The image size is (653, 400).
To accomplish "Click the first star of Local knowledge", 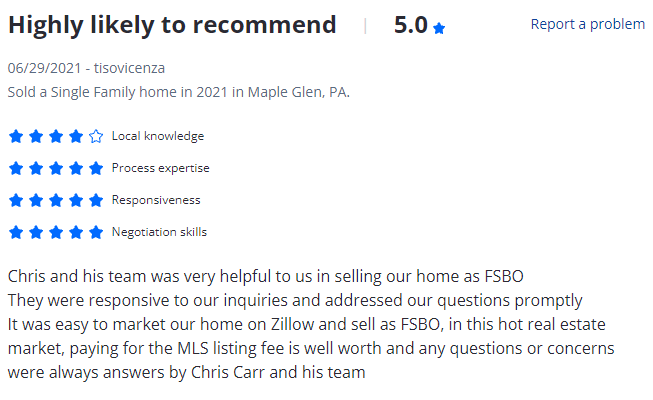I will (x=15, y=136).
